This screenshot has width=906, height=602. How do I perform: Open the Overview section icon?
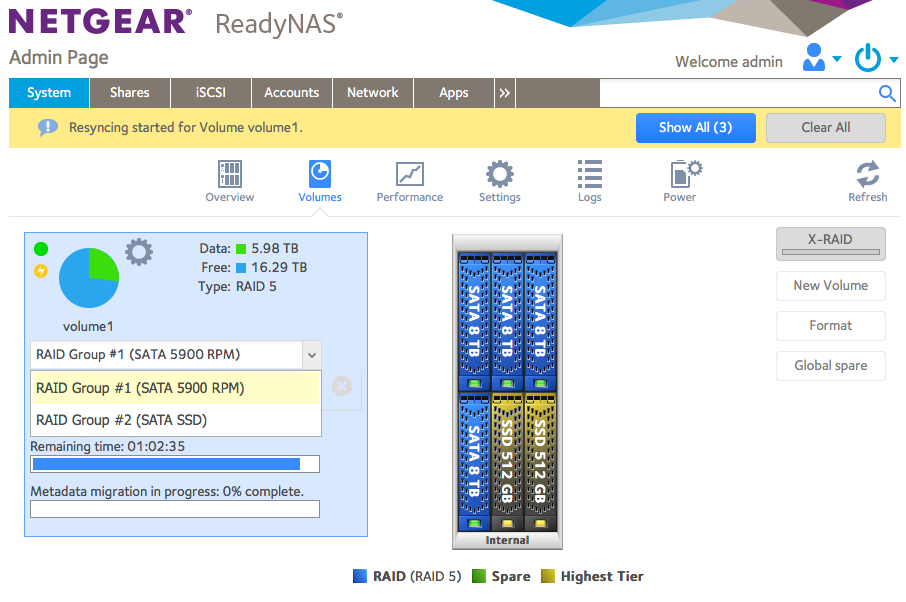[230, 174]
